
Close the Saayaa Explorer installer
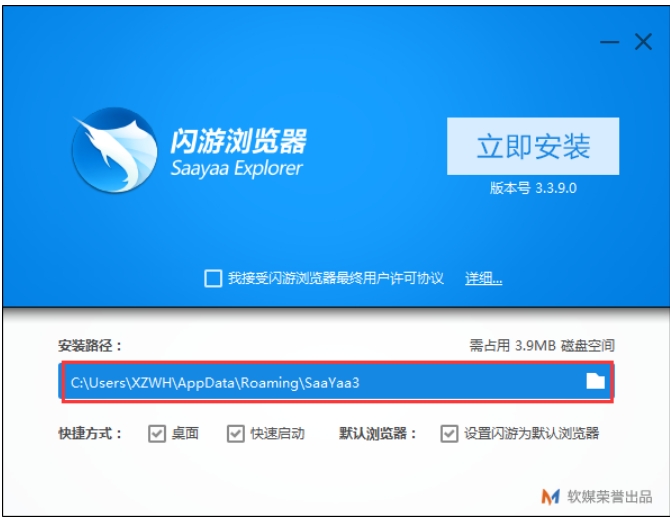(x=643, y=42)
